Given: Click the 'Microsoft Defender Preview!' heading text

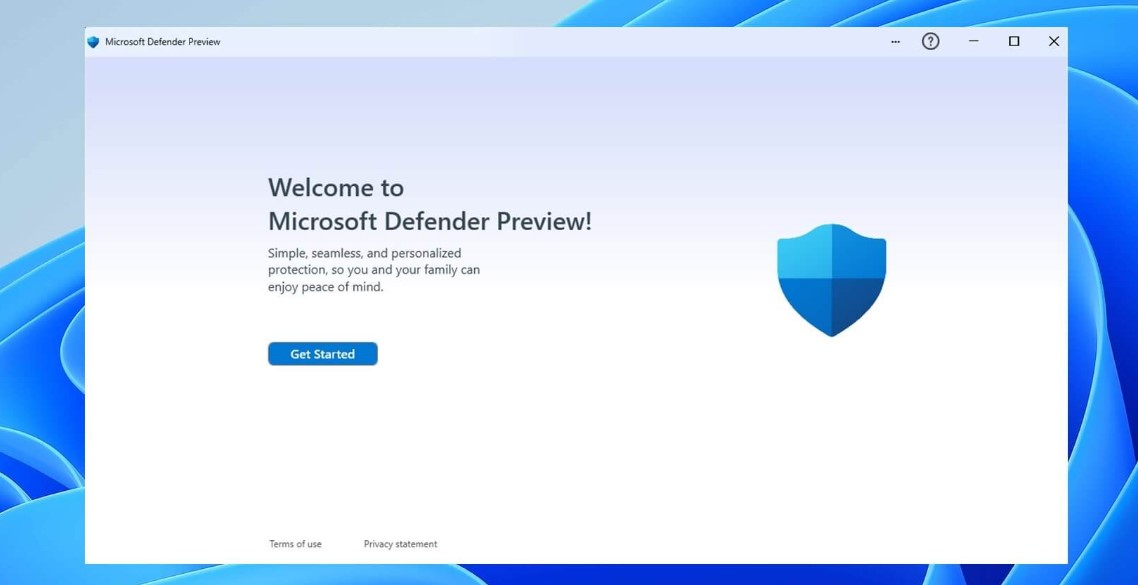Looking at the screenshot, I should coord(430,221).
